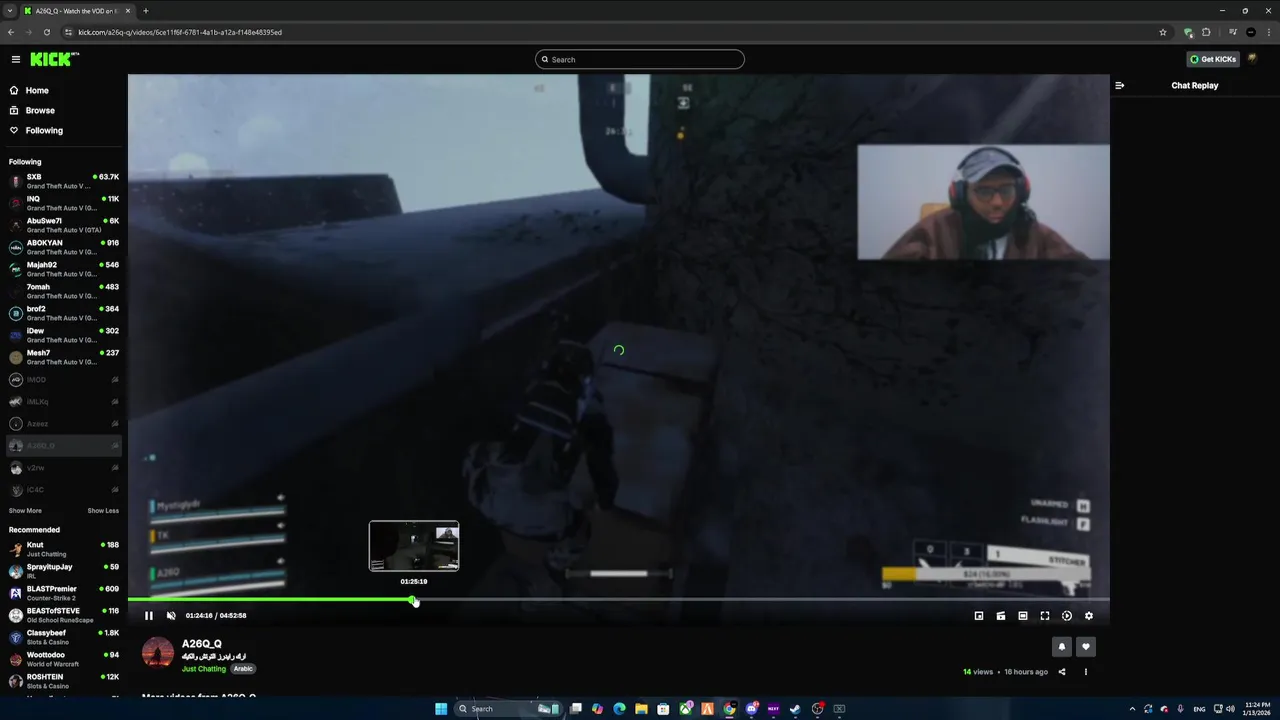Open the playback speed control

[x=1067, y=616]
